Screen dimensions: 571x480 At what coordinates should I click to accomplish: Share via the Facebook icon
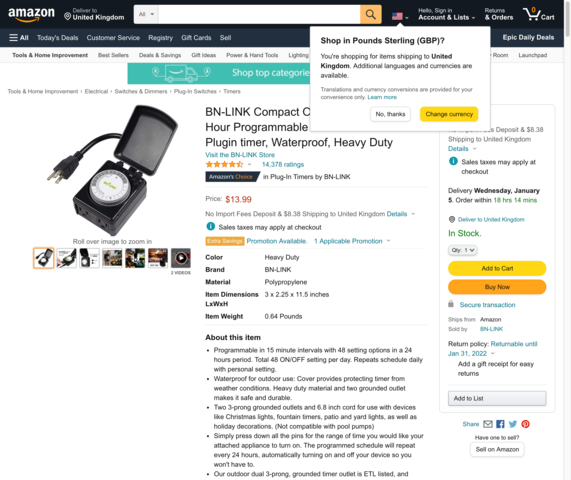(500, 424)
